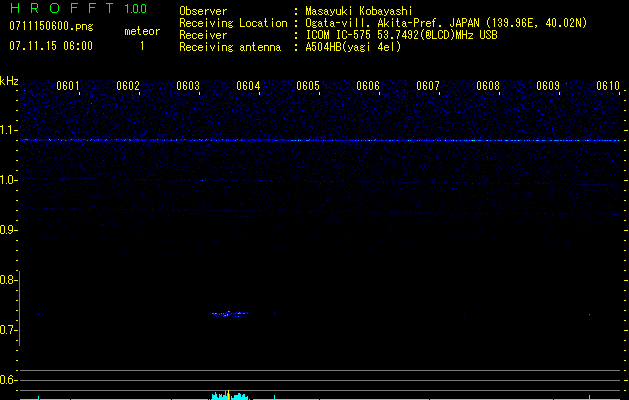Click the A504HB antenna description

(x=354, y=47)
